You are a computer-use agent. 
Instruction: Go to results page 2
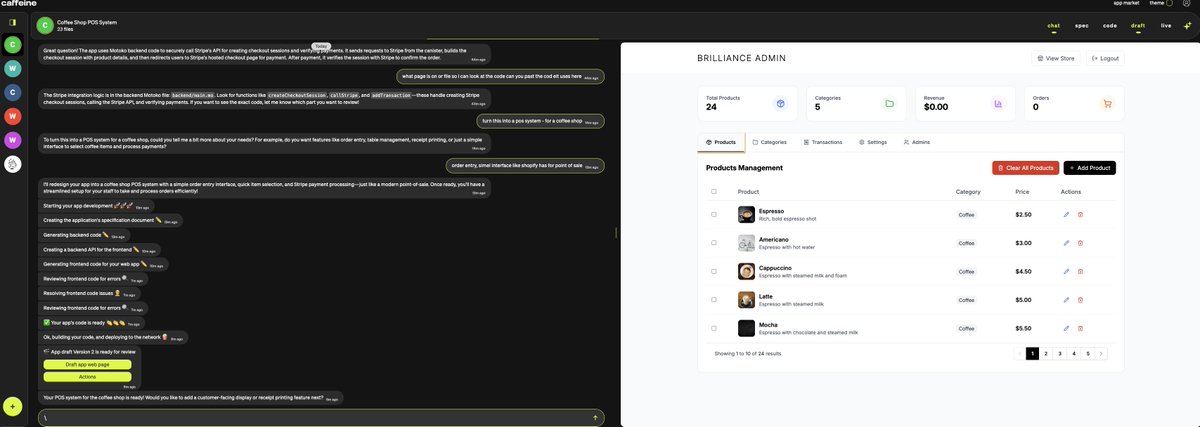[x=1046, y=353]
